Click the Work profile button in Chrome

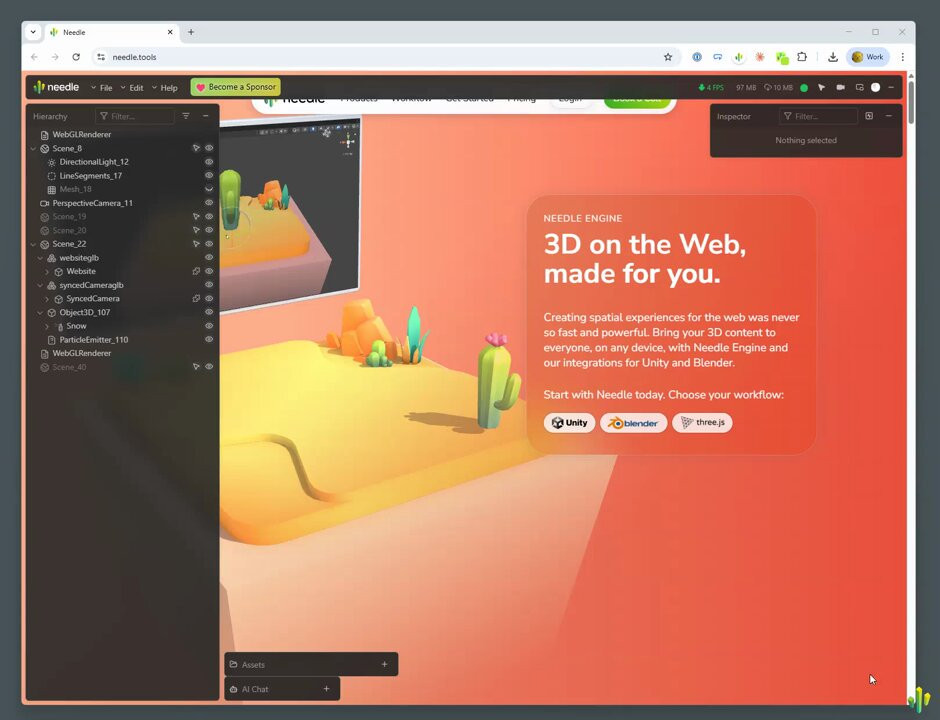867,57
